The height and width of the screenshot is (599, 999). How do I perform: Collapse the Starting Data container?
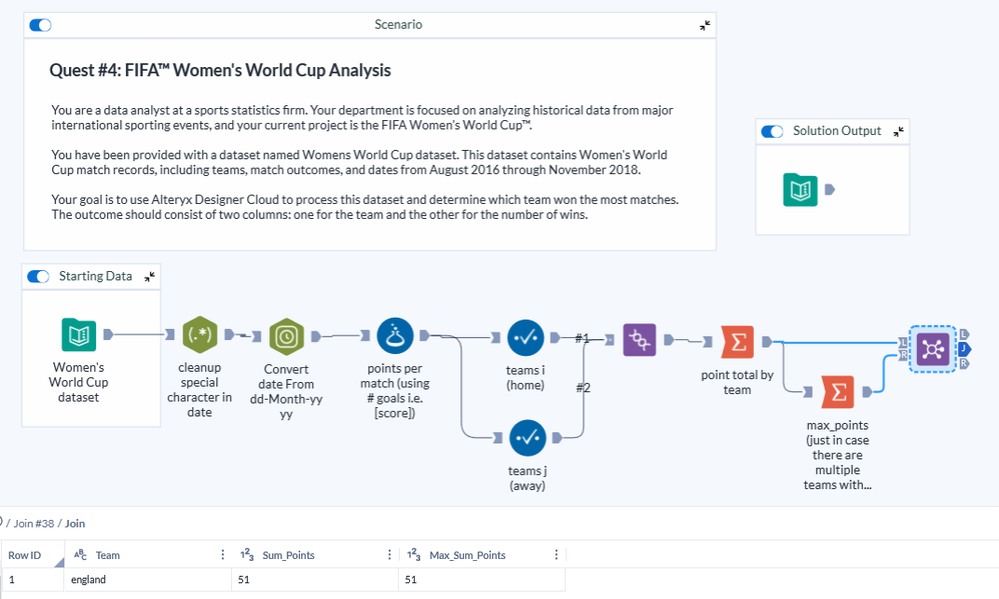coord(149,277)
